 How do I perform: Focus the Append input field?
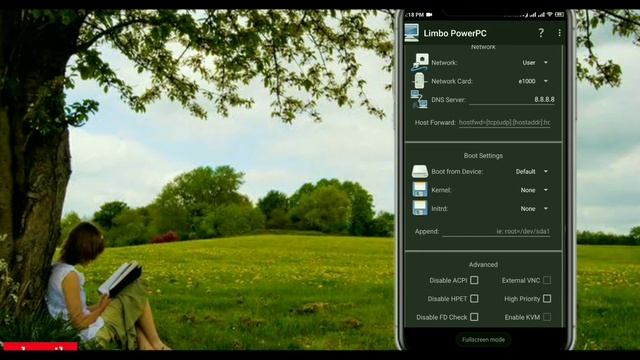[x=496, y=231]
